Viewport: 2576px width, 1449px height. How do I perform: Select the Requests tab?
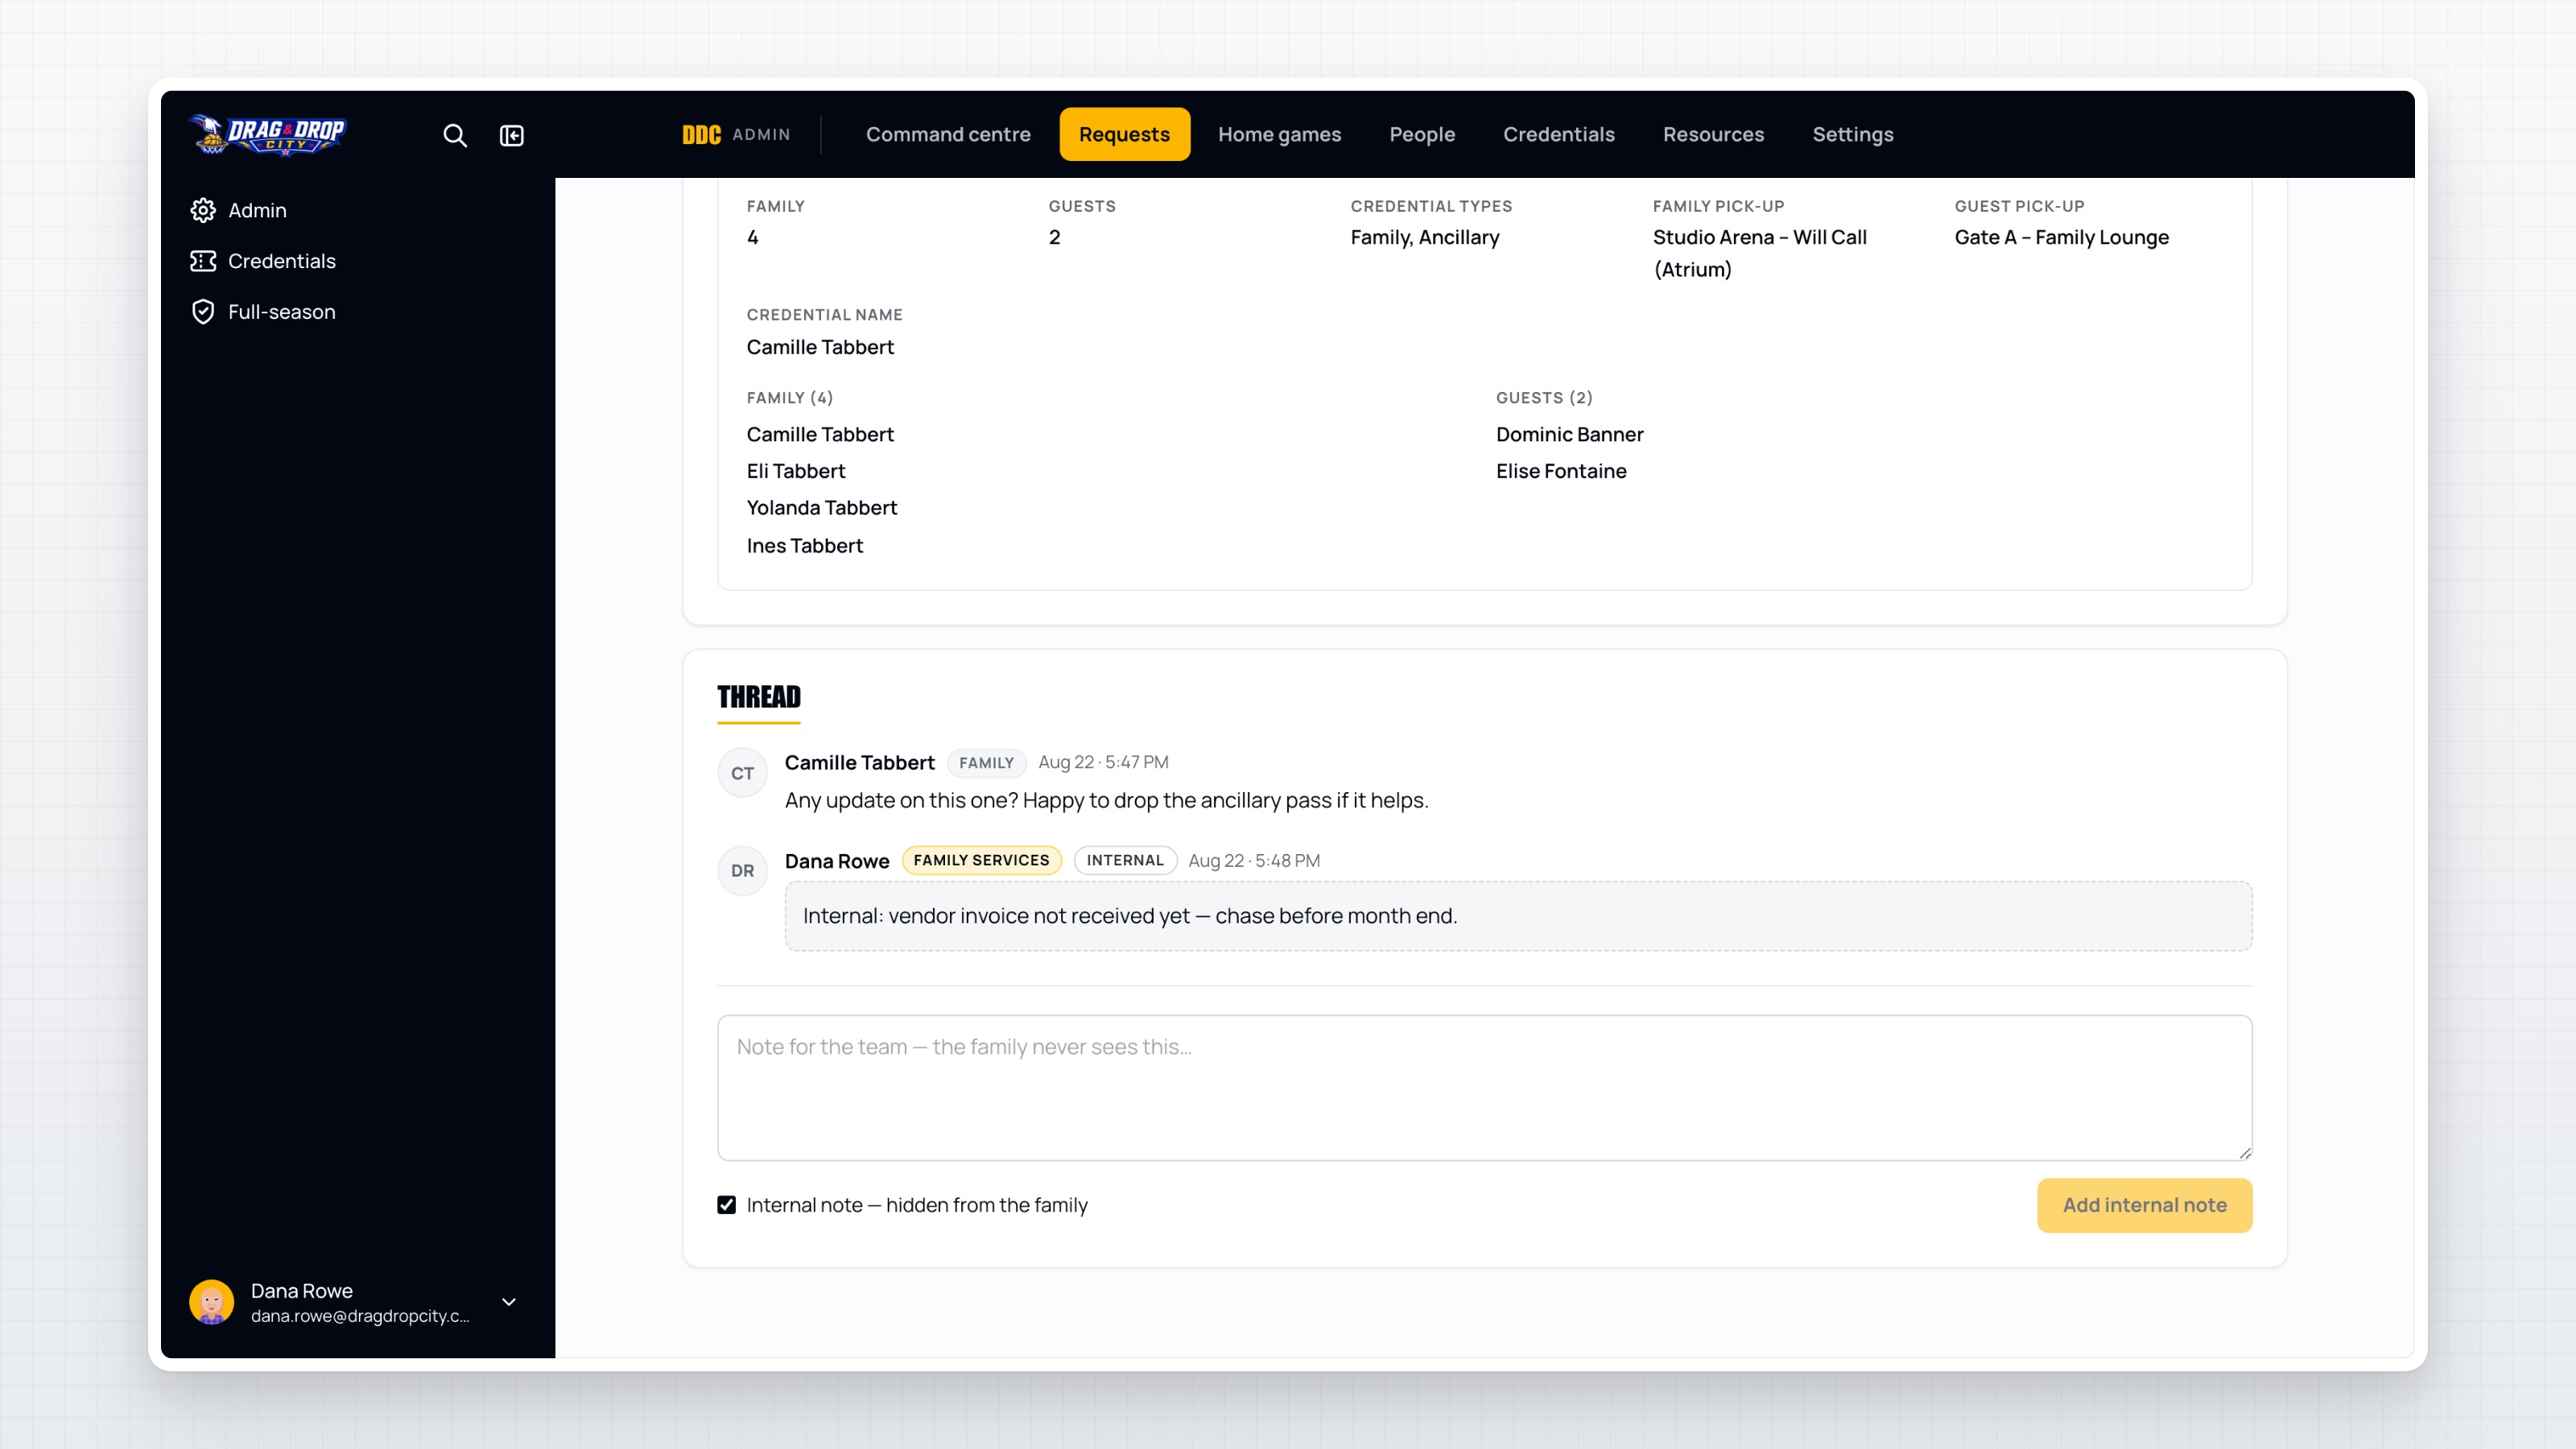click(x=1124, y=134)
